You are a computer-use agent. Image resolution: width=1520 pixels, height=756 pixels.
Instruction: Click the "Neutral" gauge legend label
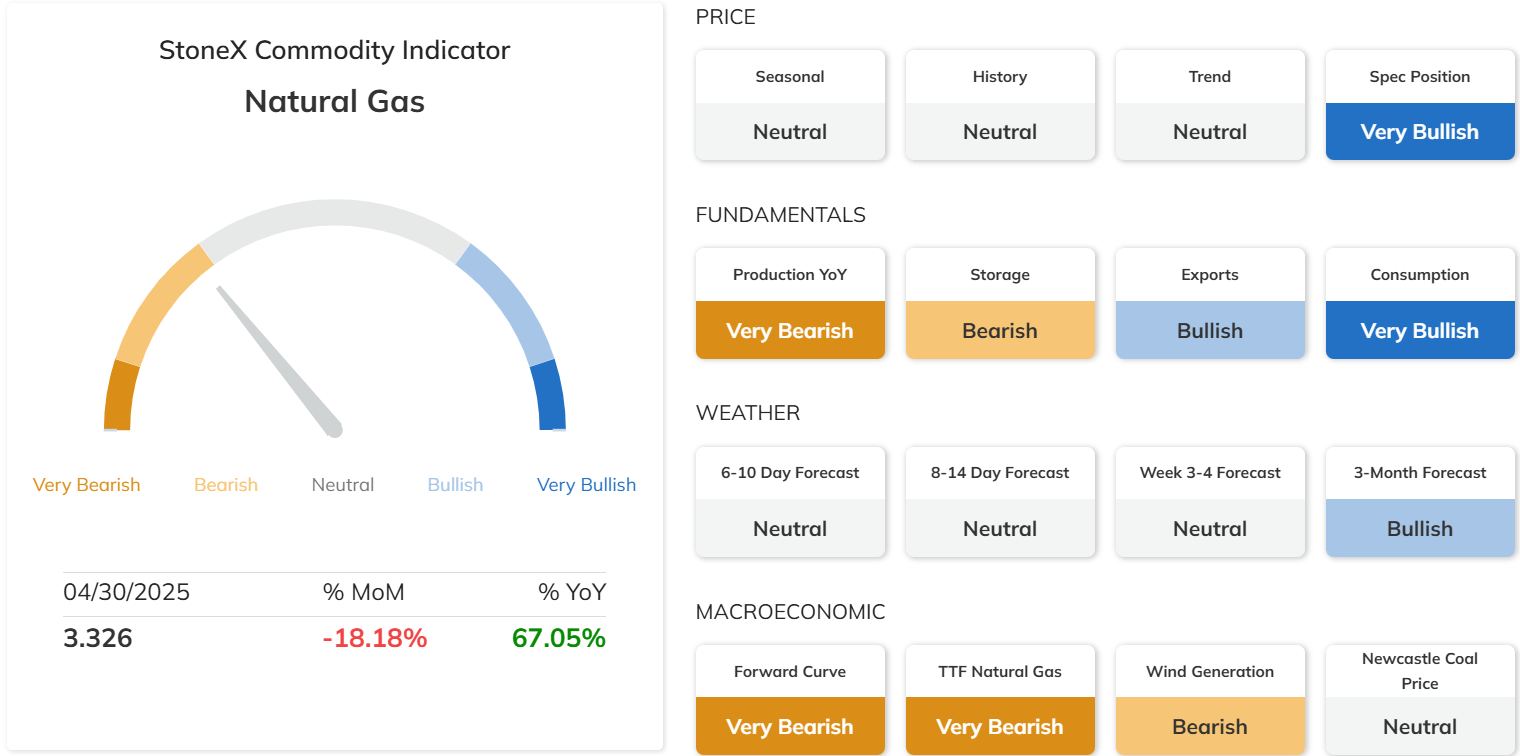click(343, 485)
